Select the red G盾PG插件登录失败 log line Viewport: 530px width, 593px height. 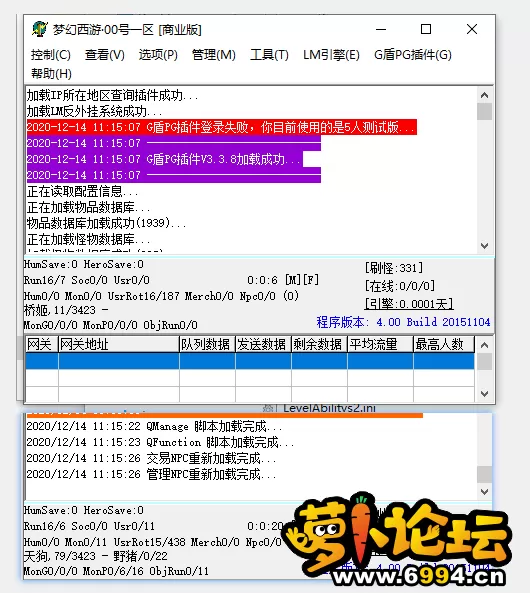coord(222,127)
